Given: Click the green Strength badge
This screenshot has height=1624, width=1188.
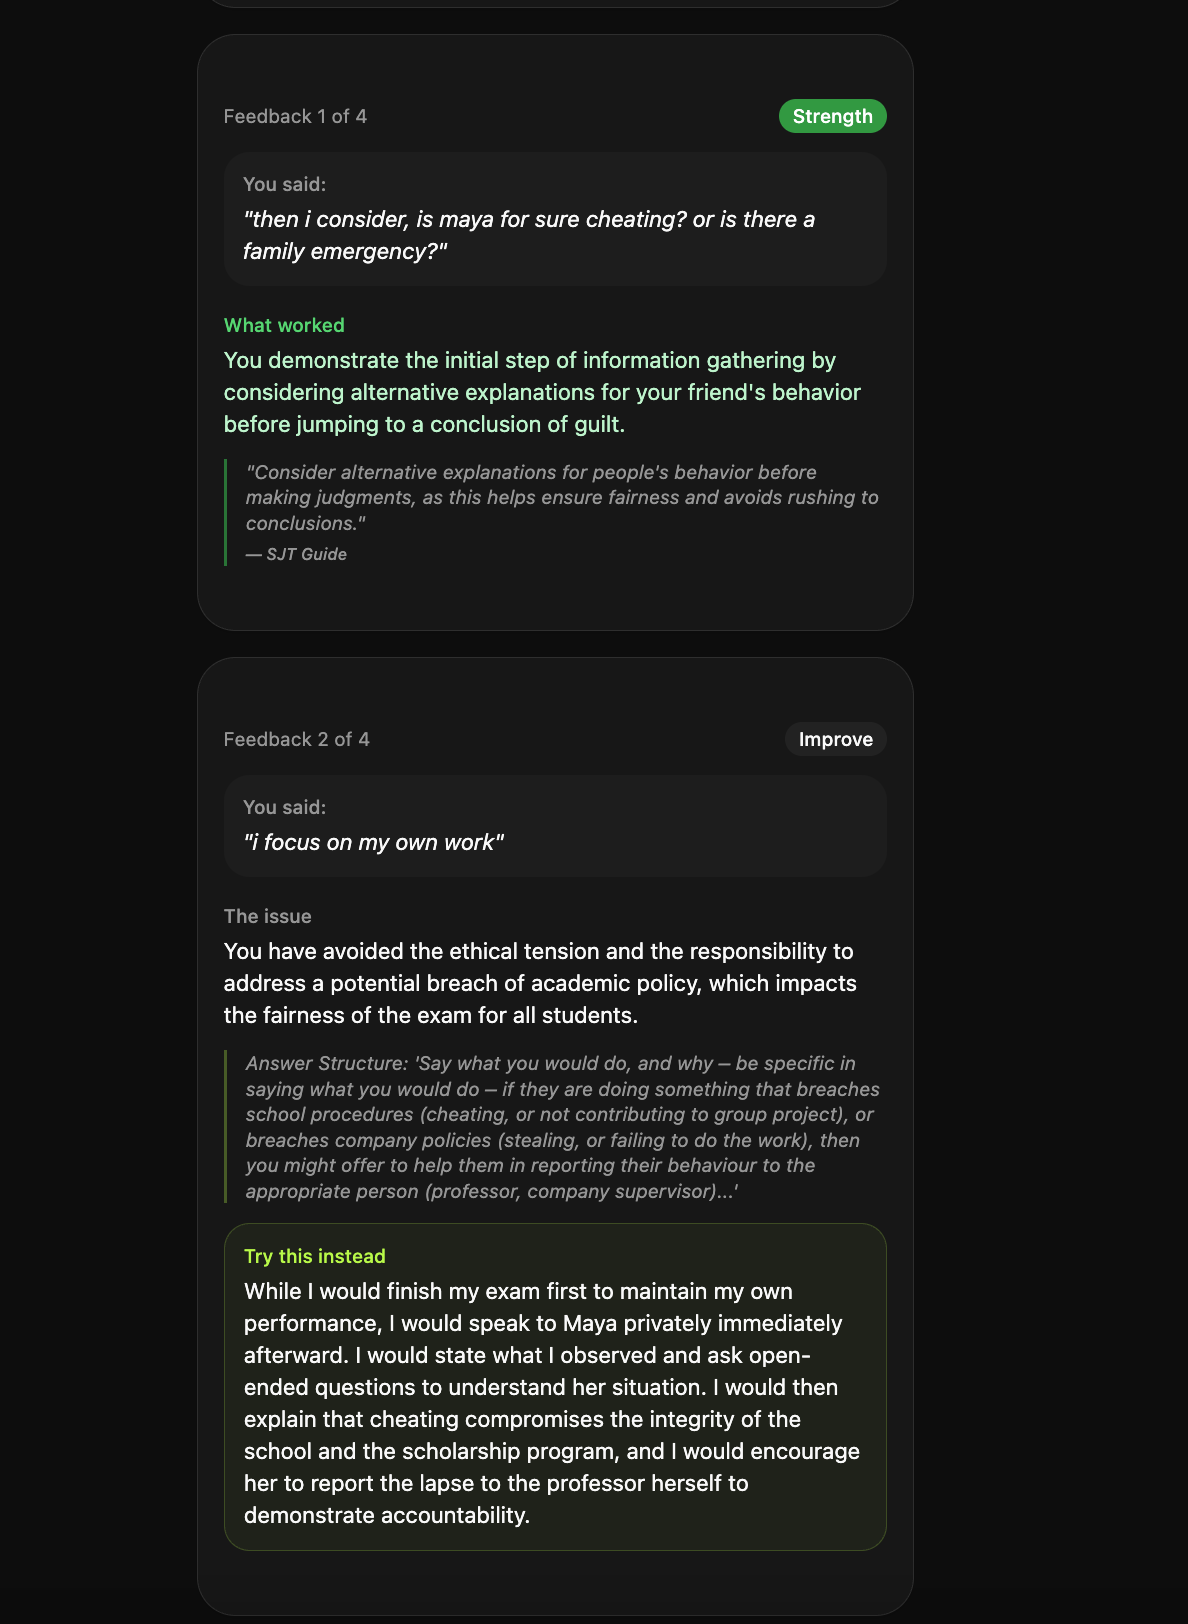Looking at the screenshot, I should tap(832, 116).
